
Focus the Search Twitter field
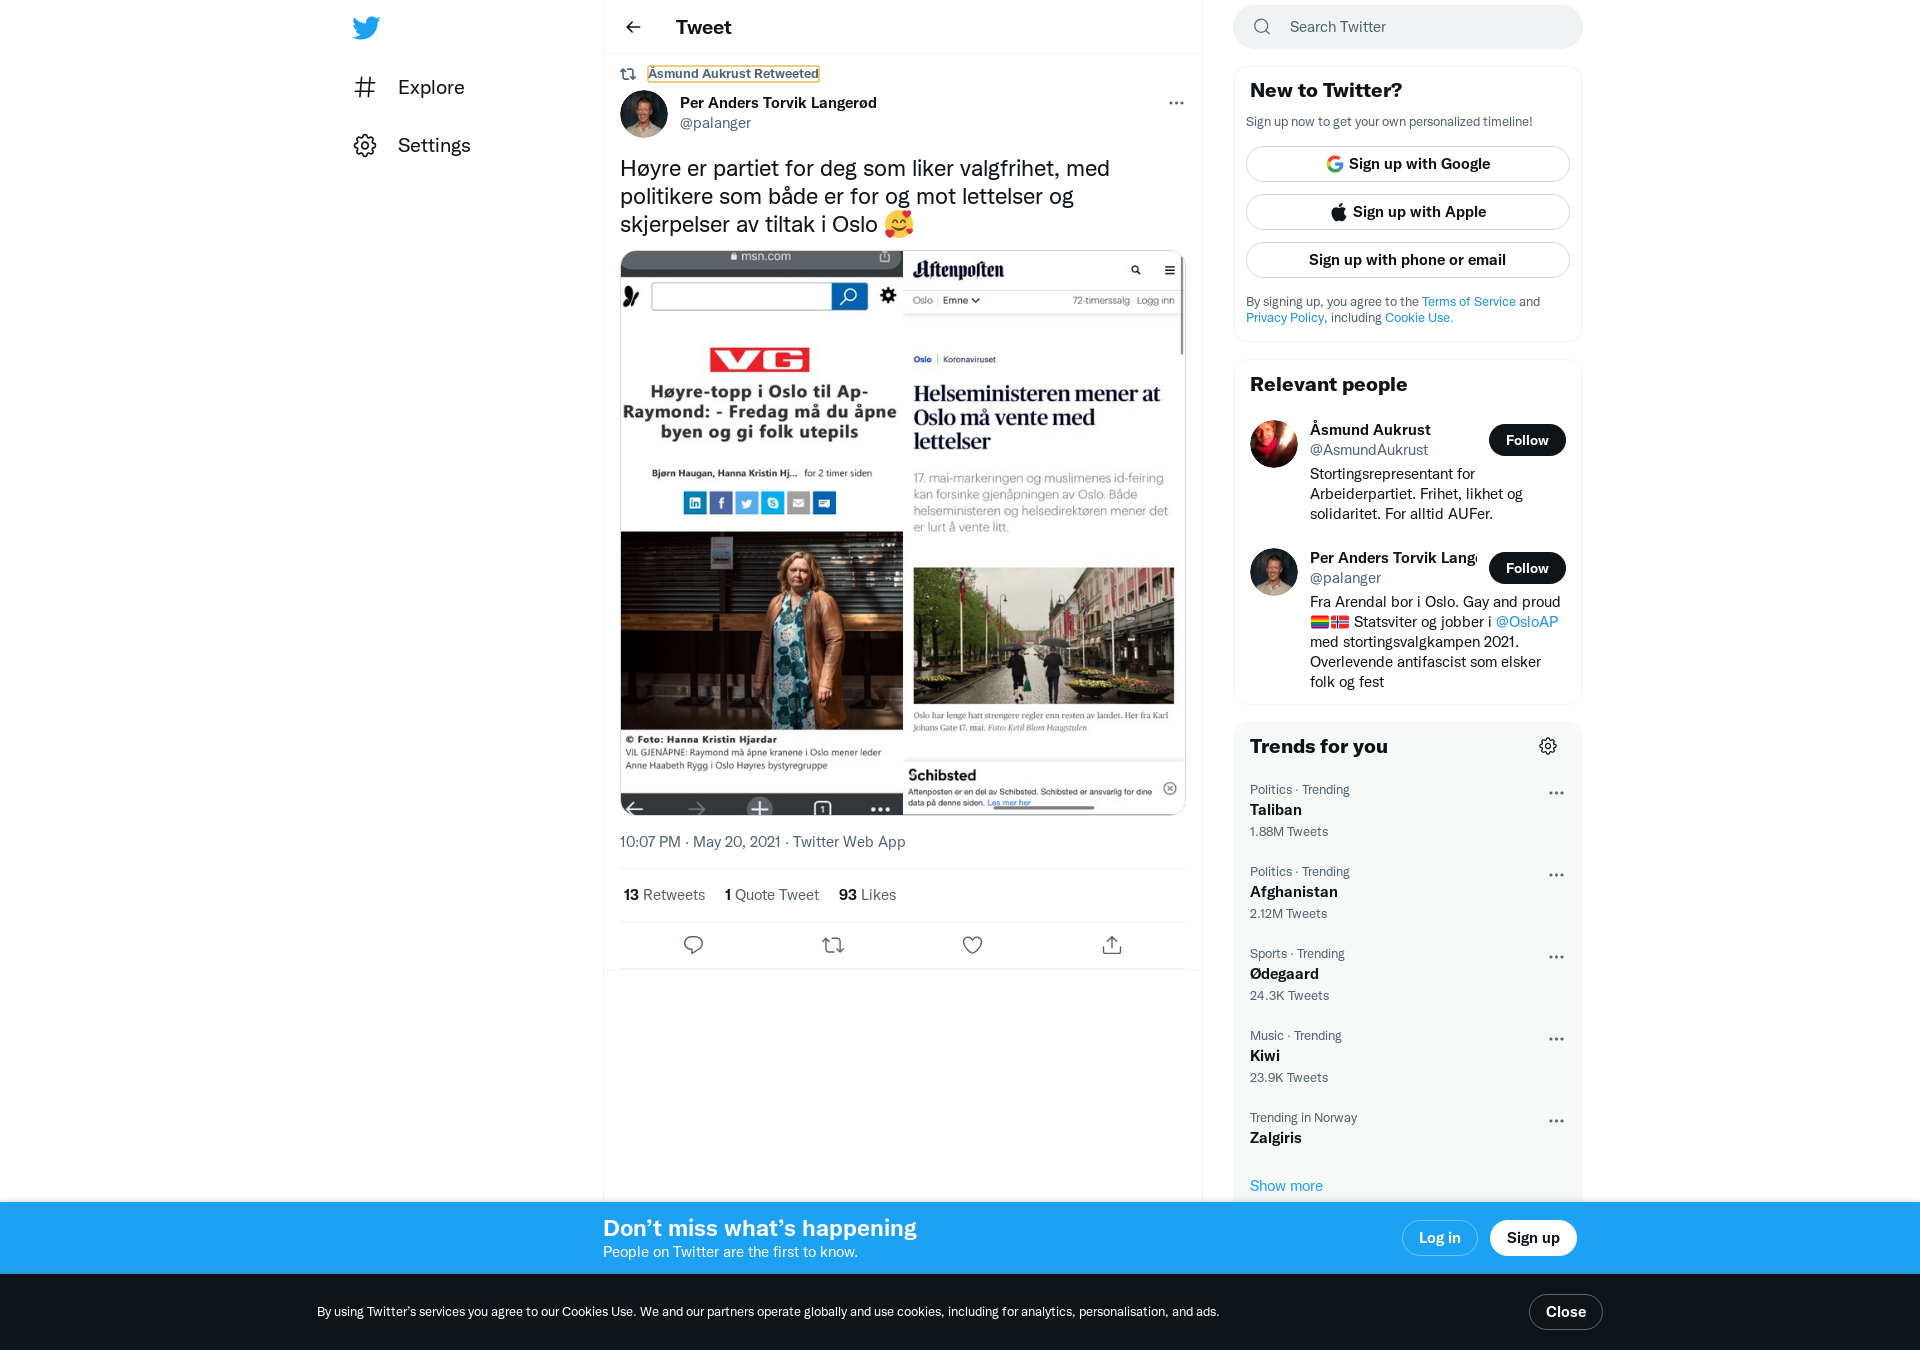1408,27
